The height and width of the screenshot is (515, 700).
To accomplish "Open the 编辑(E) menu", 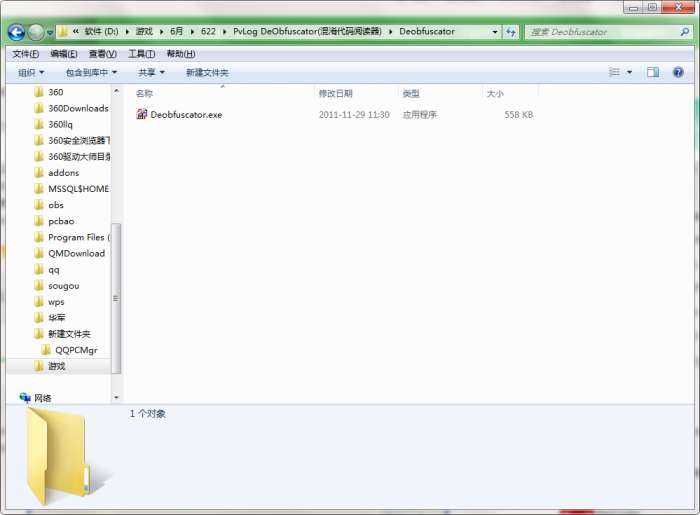I will coord(64,54).
